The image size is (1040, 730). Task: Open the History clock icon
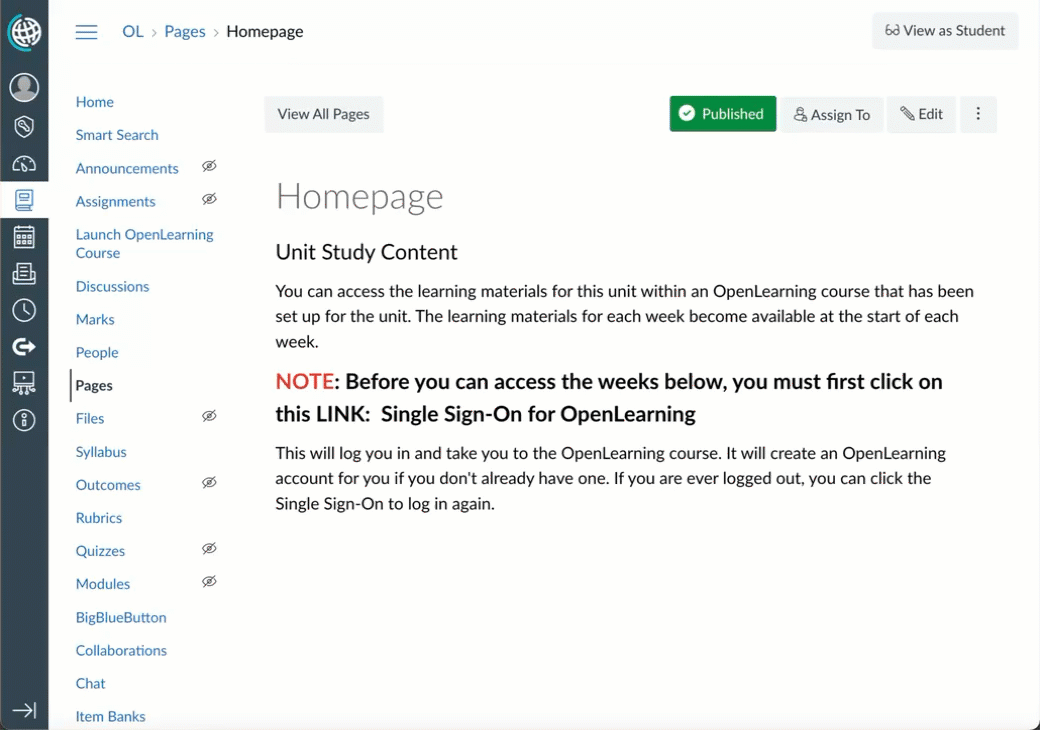click(x=24, y=310)
